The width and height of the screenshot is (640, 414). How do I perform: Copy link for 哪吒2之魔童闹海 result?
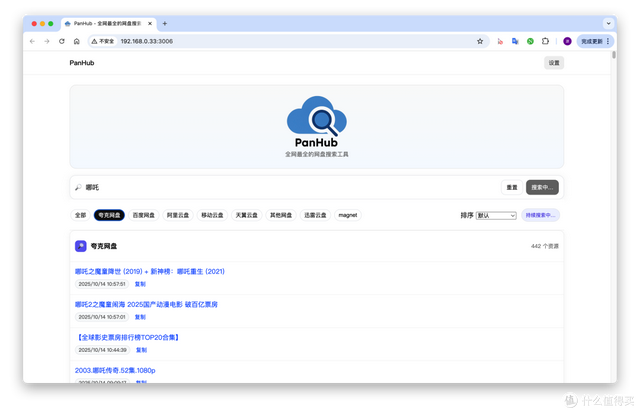tap(140, 317)
